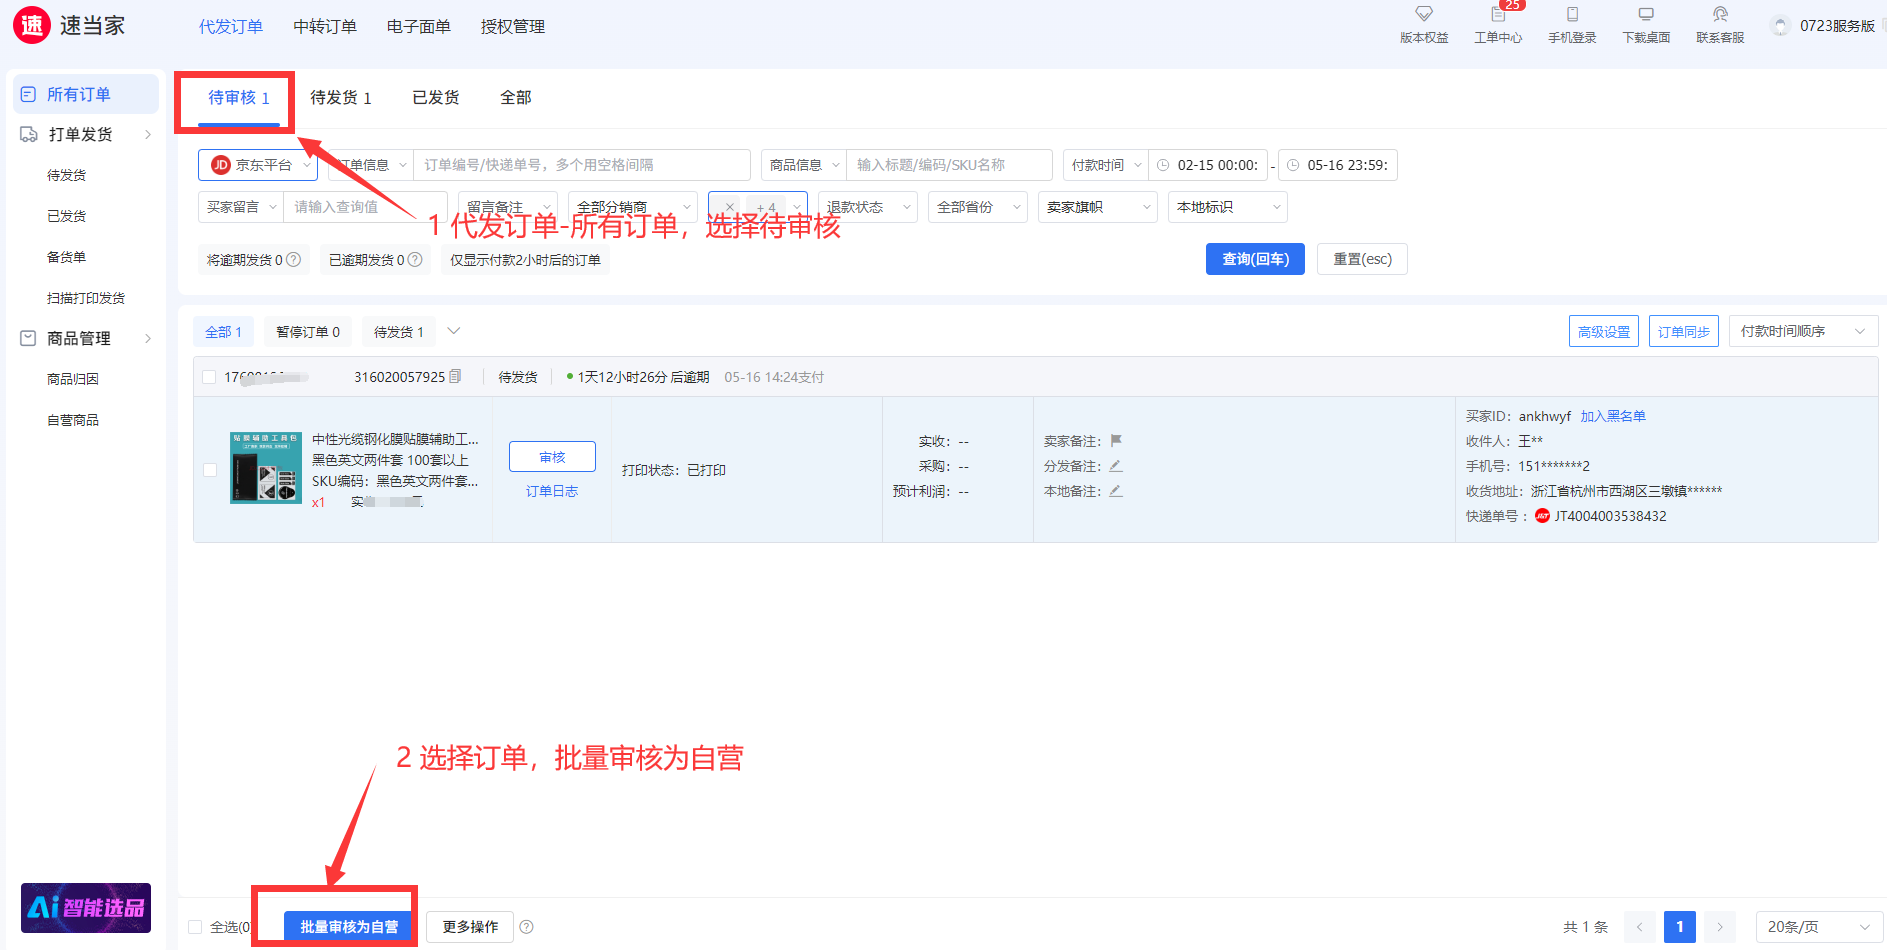Click help icon next to 更多操作
Viewport: 1887px width, 950px height.
tap(526, 927)
